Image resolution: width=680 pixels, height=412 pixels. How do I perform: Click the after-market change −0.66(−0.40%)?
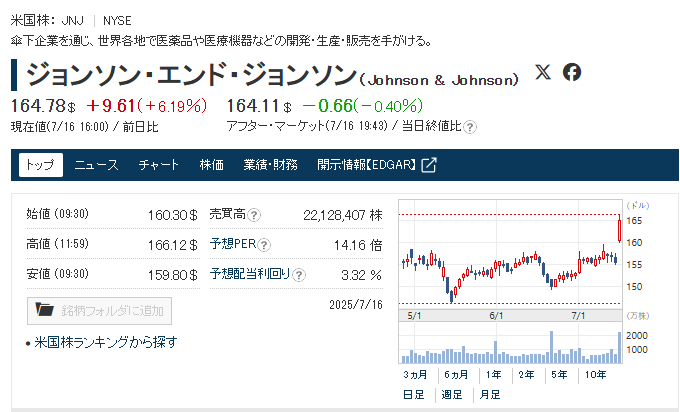pyautogui.click(x=362, y=106)
